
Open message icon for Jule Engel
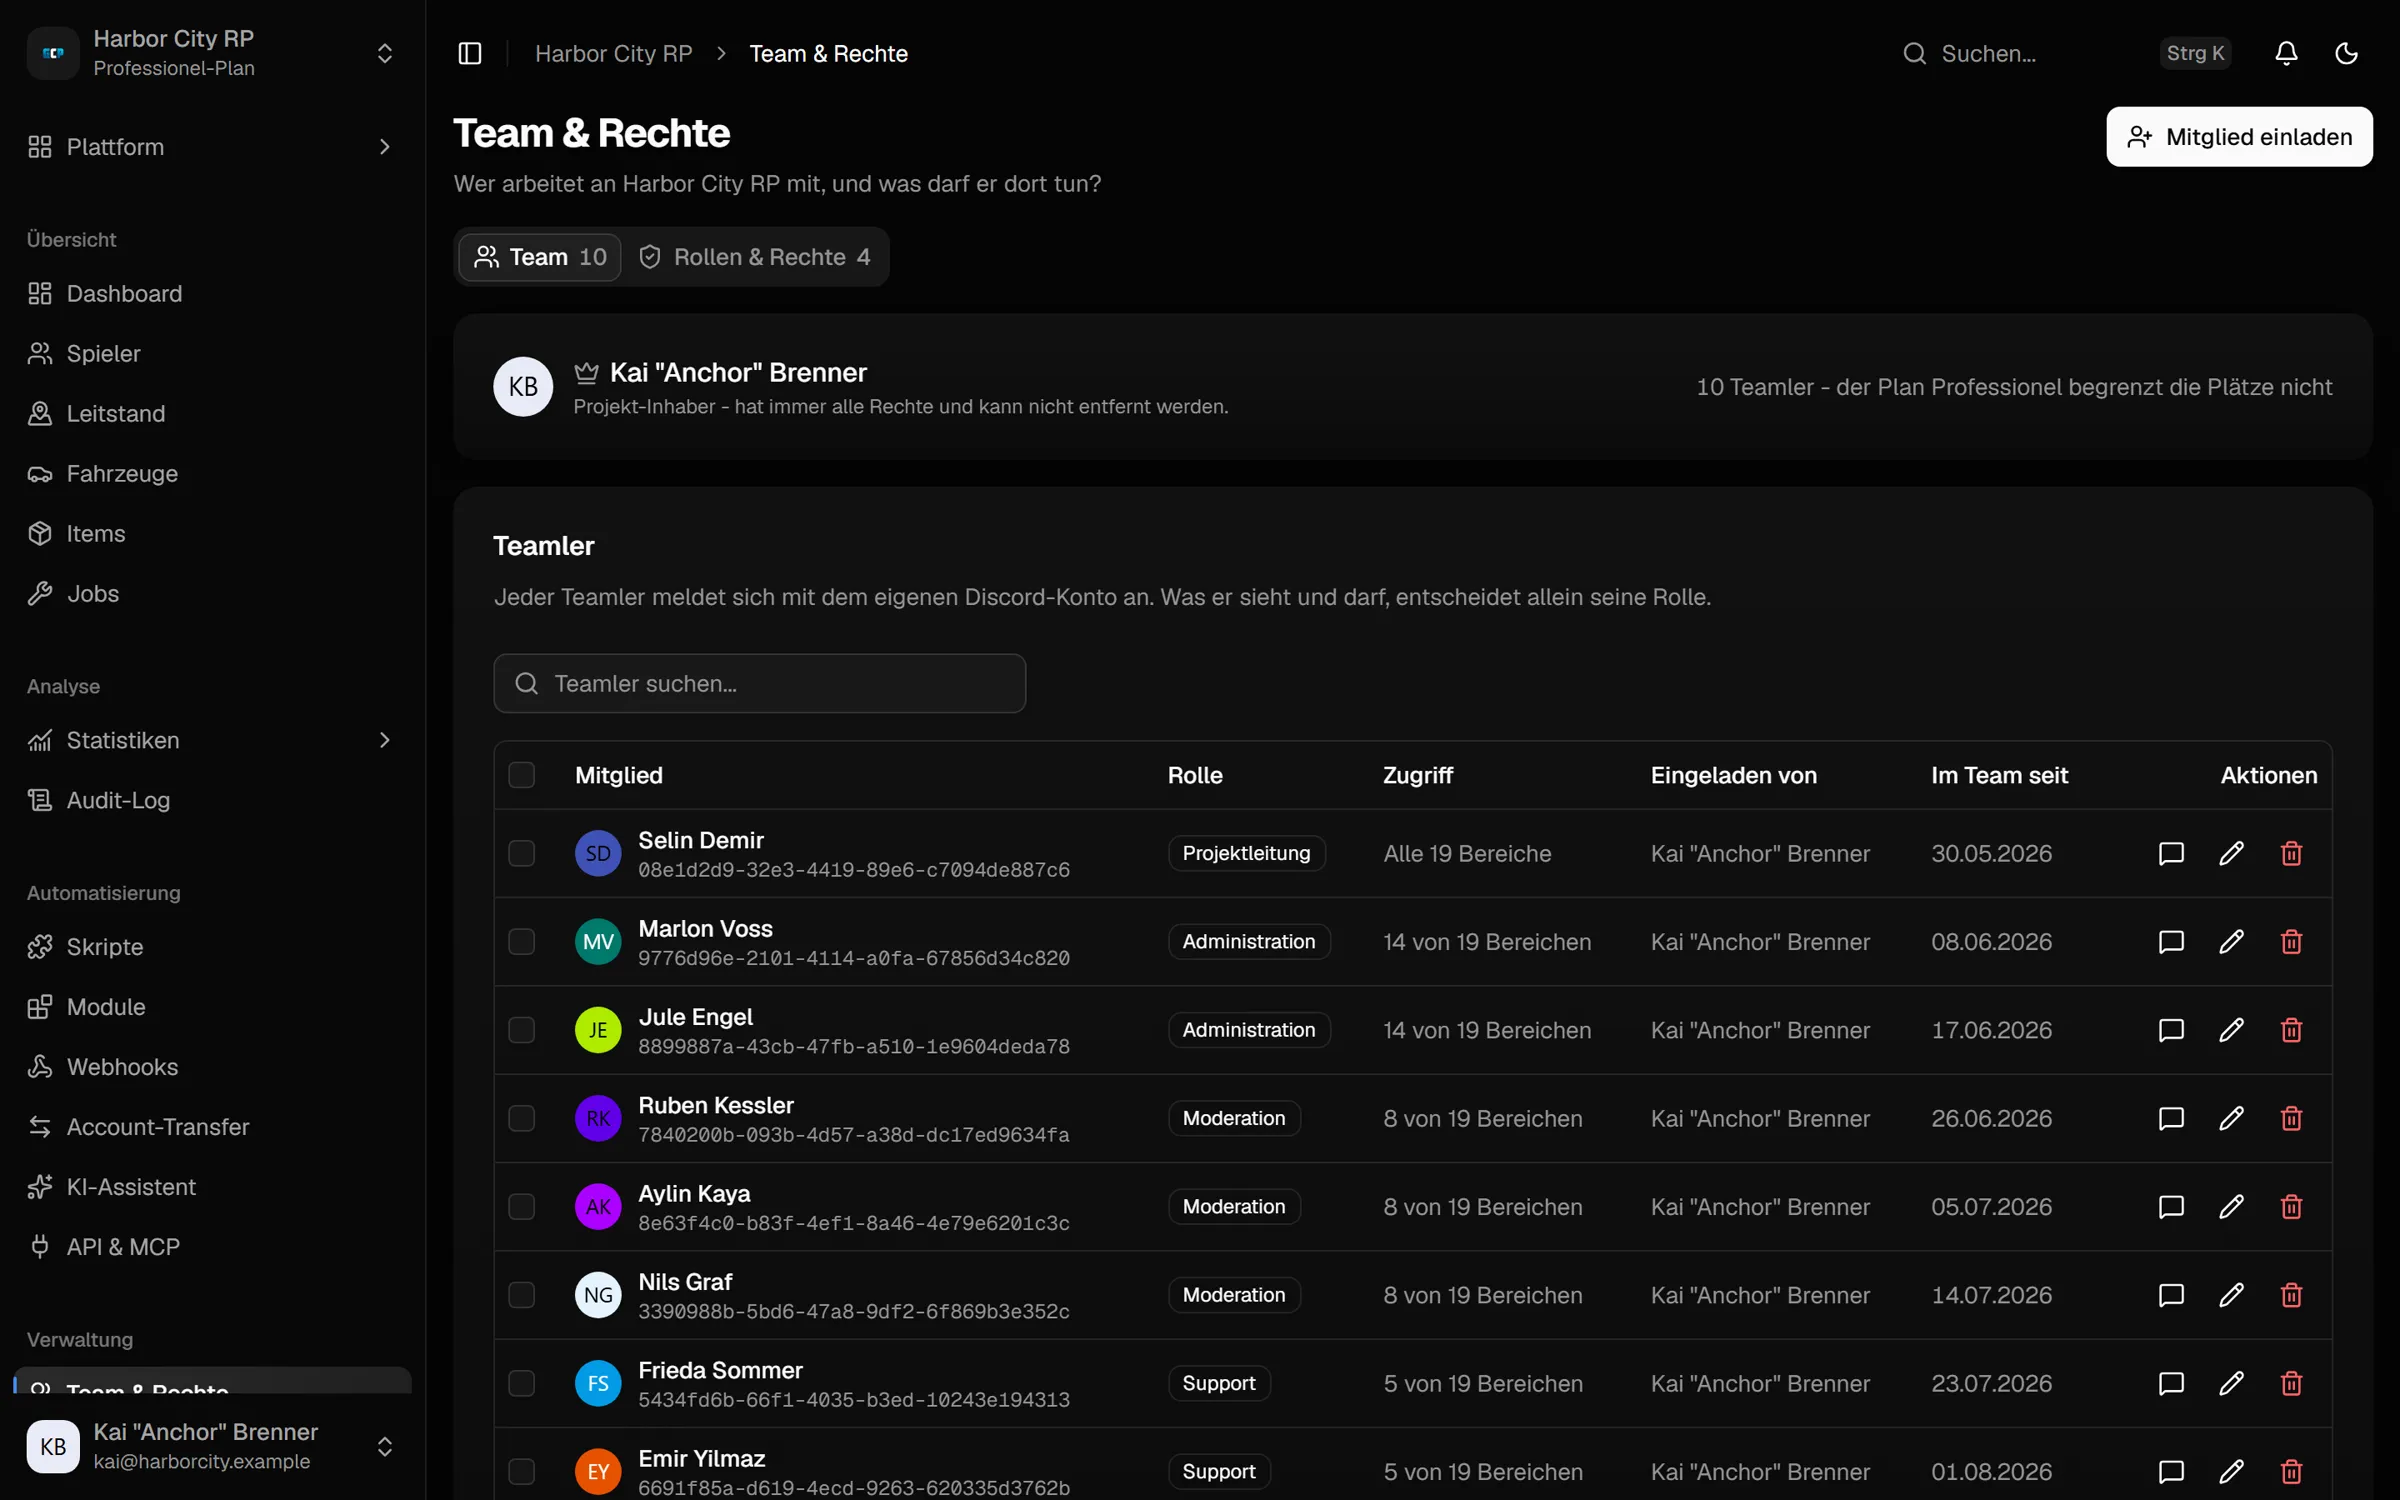pos(2171,1030)
